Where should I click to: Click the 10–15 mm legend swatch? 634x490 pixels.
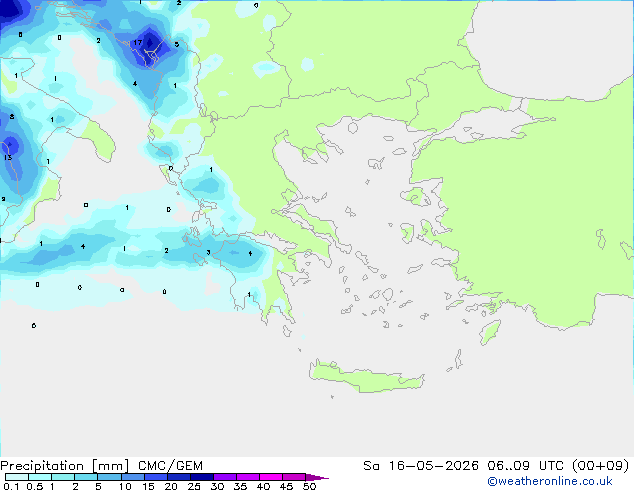tap(132, 477)
